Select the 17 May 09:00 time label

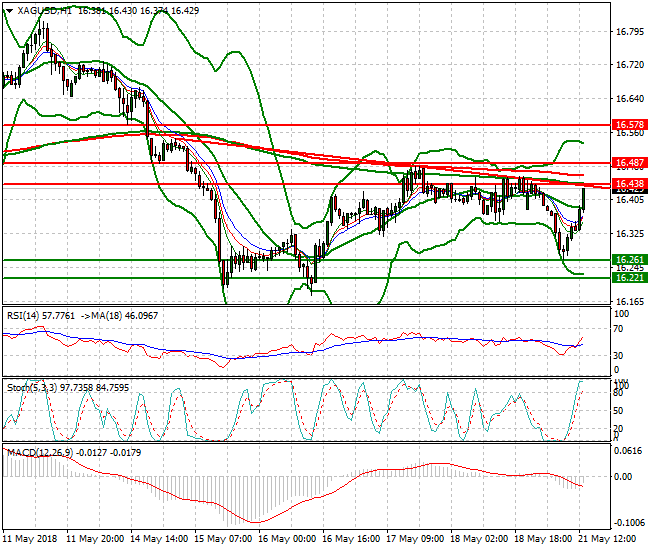pos(415,539)
